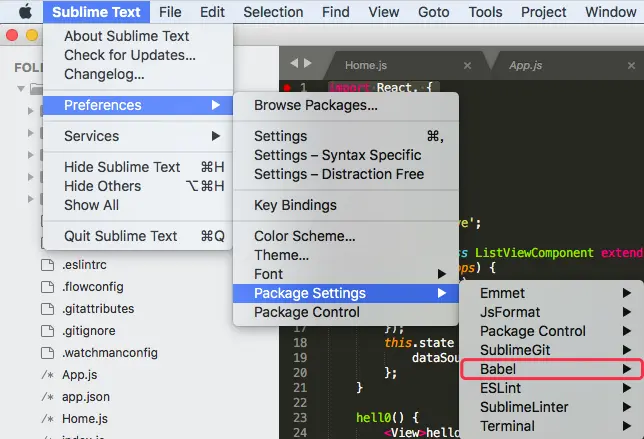Open the File menu
This screenshot has width=644, height=439.
pyautogui.click(x=170, y=12)
